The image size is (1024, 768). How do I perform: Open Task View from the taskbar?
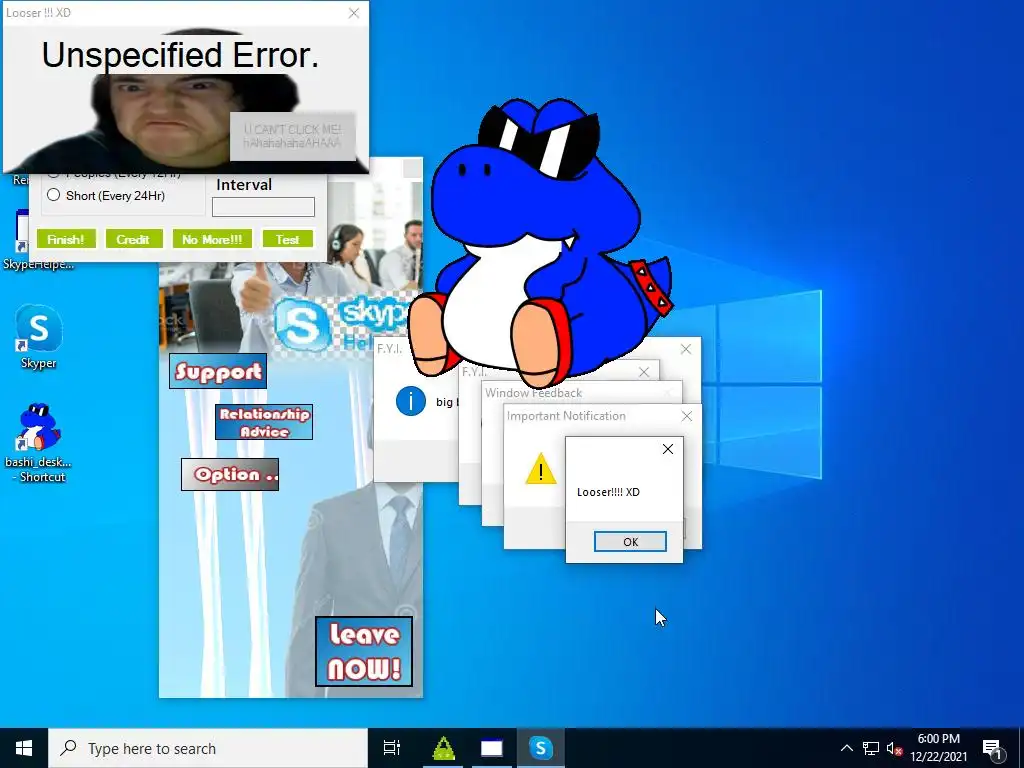coord(392,748)
